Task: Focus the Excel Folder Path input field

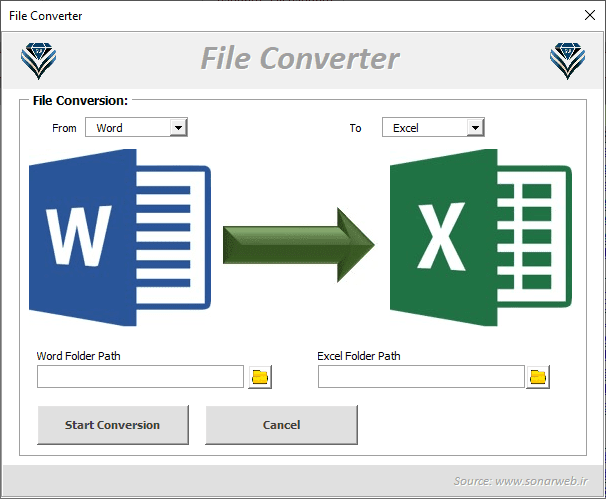Action: tap(421, 376)
